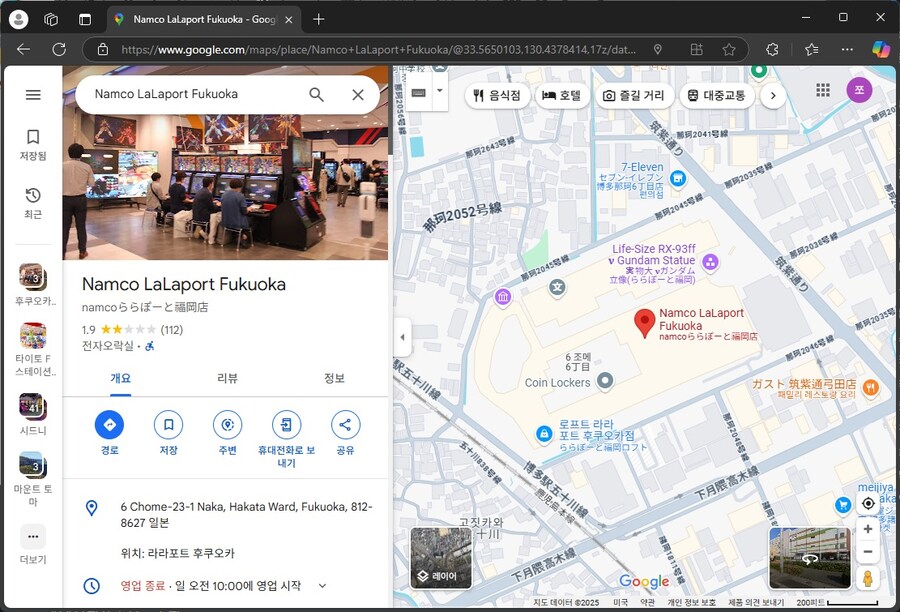This screenshot has width=900, height=612.
Task: Click the address 6 Chome-23-1 Naka text
Action: 247,514
